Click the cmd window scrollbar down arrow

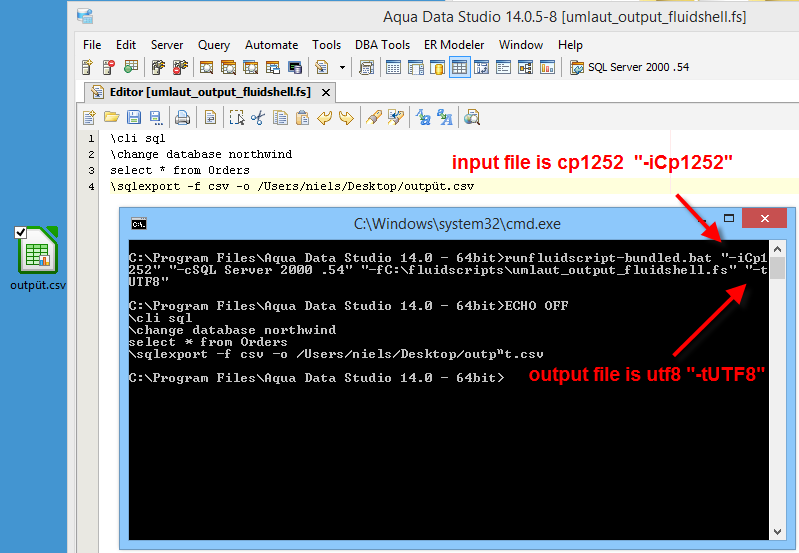point(777,532)
